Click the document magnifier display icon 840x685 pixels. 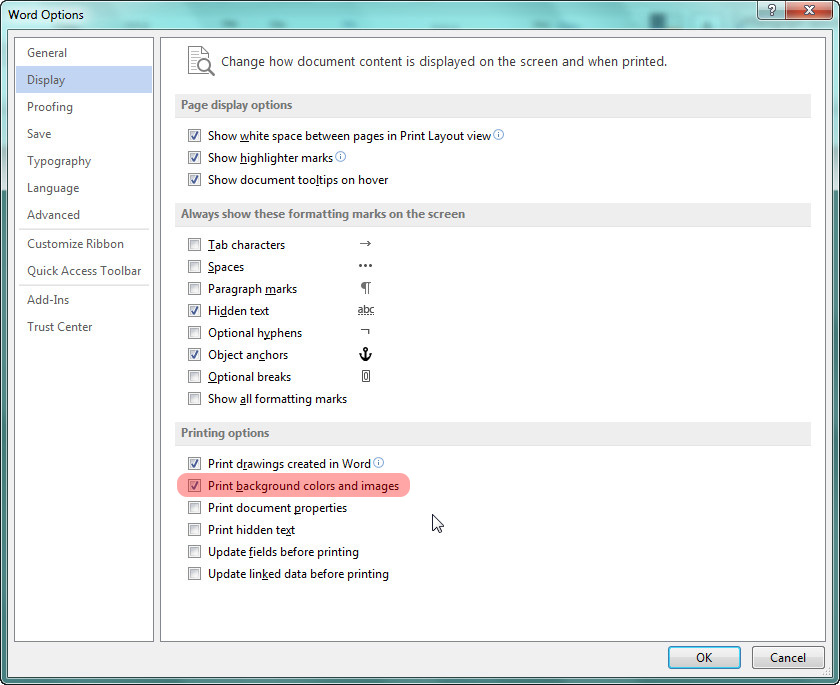point(201,61)
